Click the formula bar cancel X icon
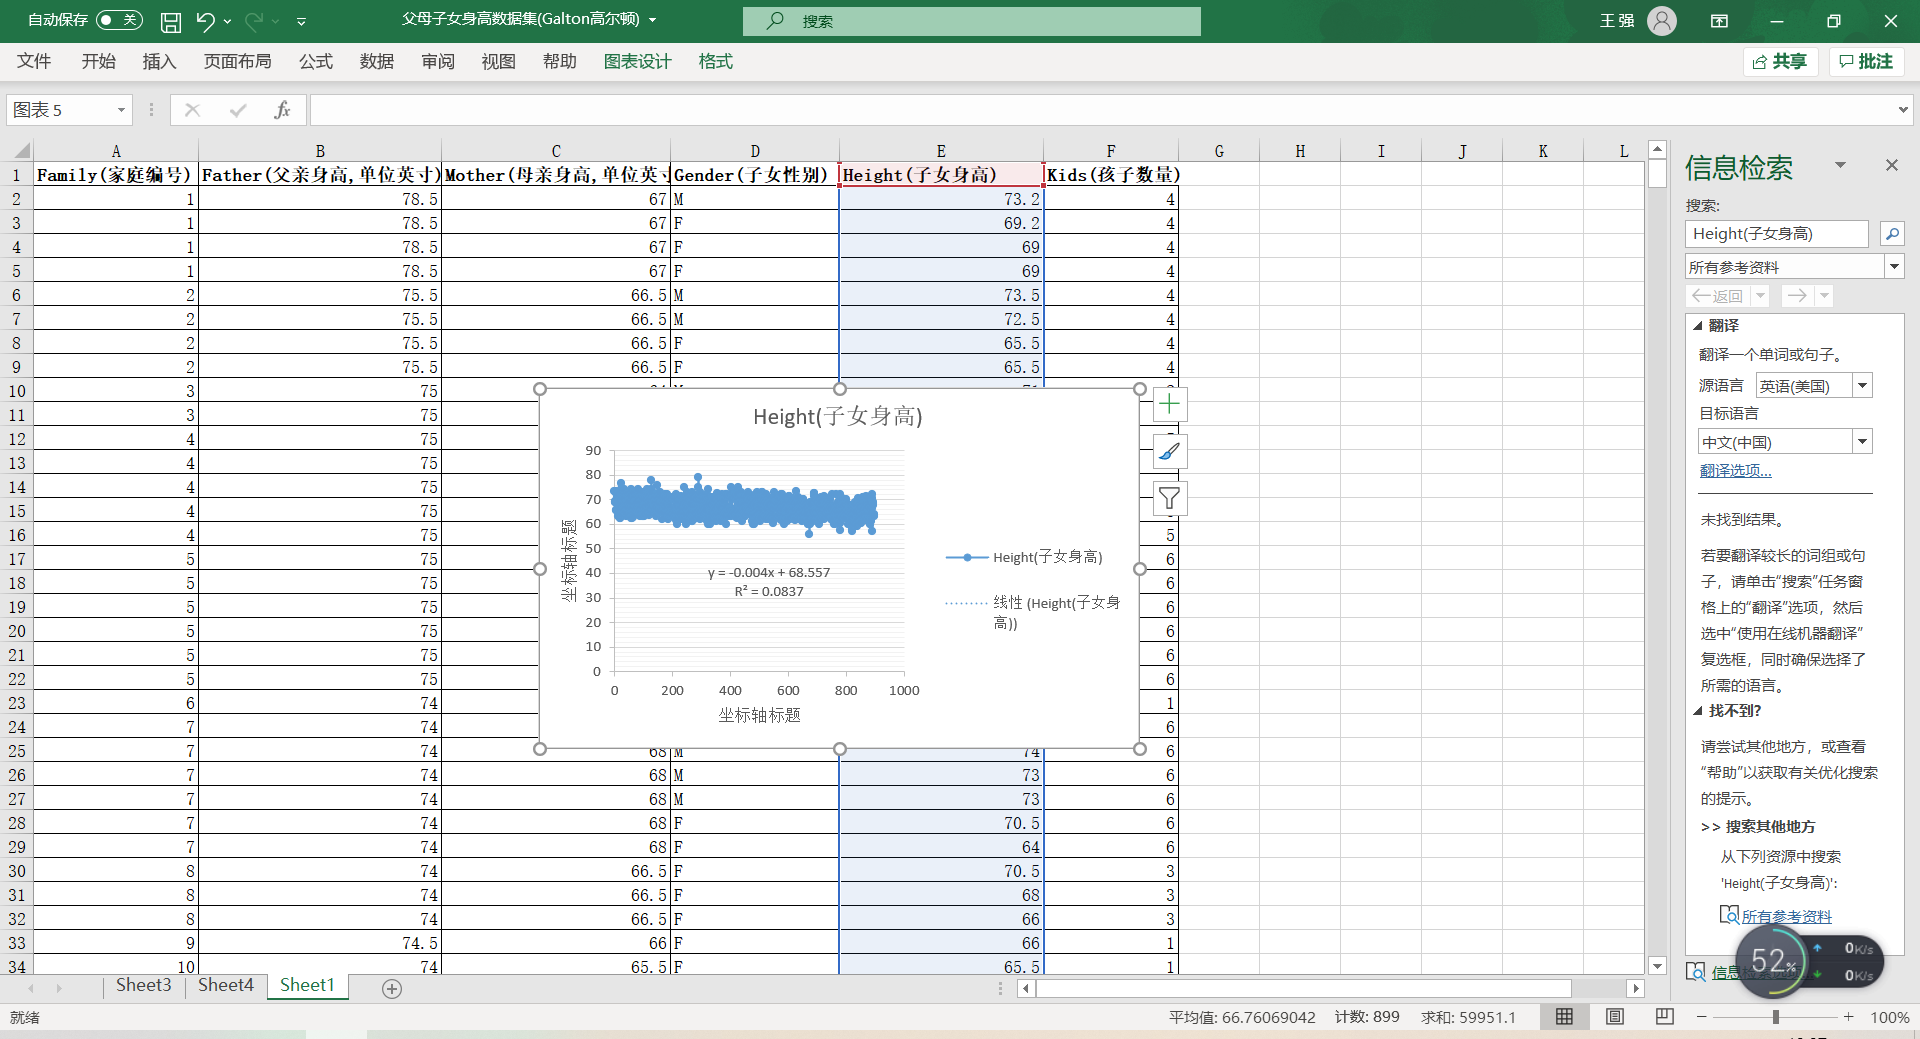Screen dimensions: 1920x1039 (192, 110)
